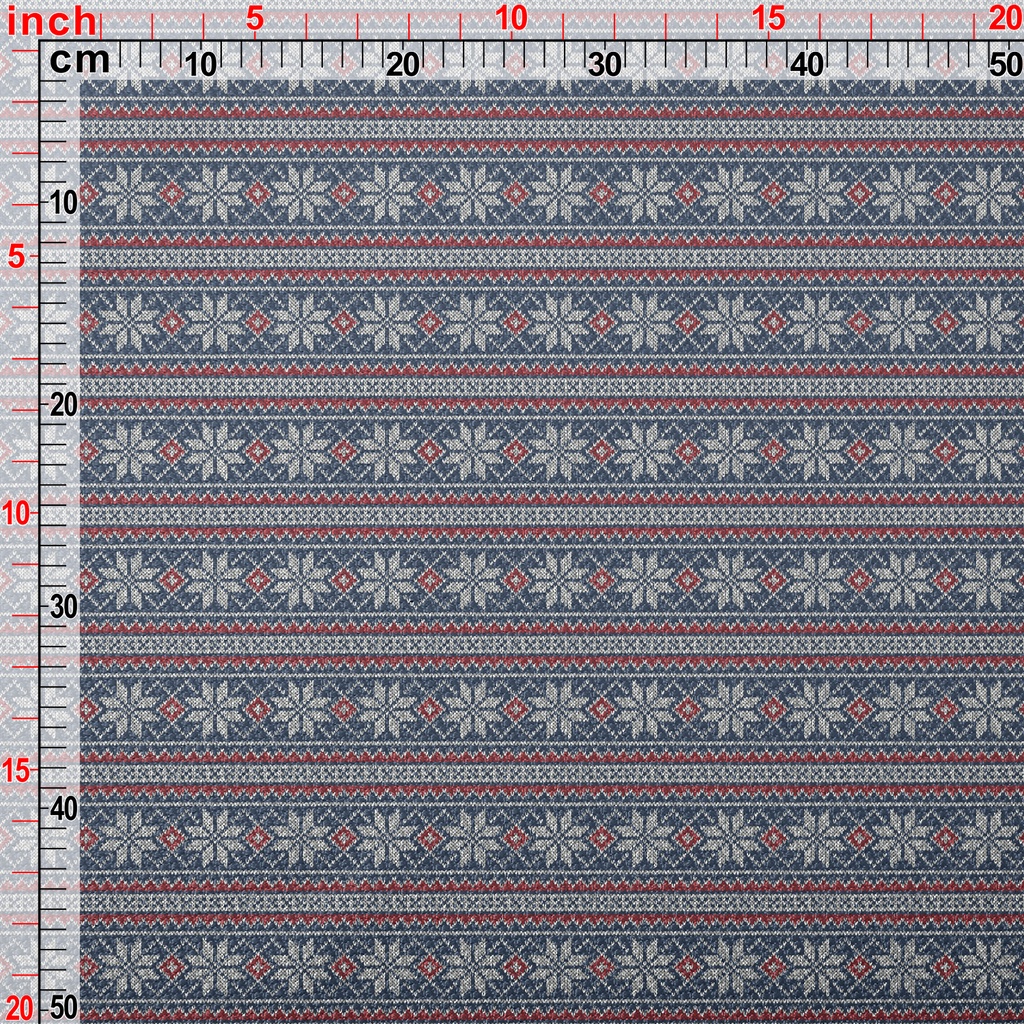Click the red 5 on left inch ruler
The width and height of the screenshot is (1024, 1024).
pyautogui.click(x=17, y=256)
